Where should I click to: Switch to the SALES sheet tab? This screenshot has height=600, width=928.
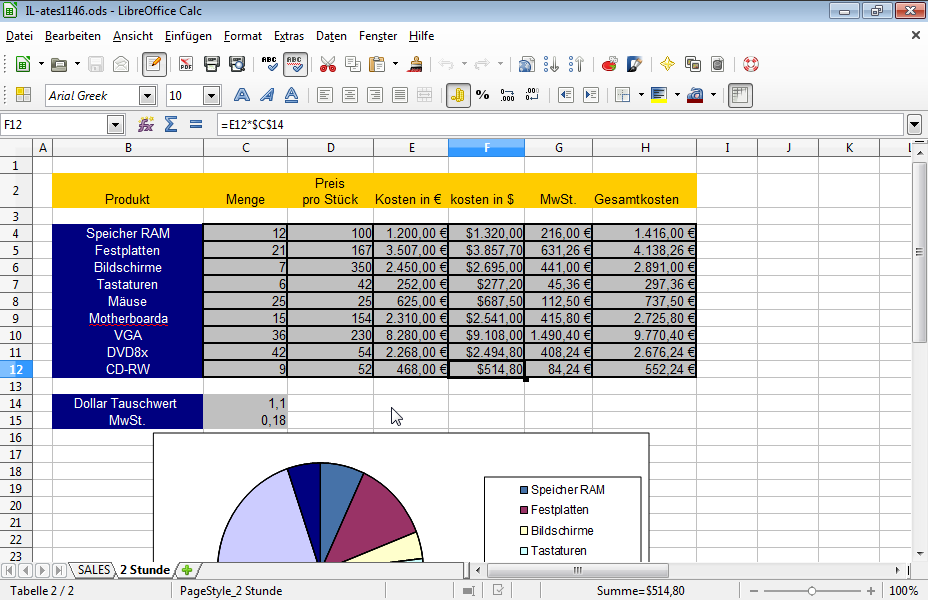click(x=94, y=570)
